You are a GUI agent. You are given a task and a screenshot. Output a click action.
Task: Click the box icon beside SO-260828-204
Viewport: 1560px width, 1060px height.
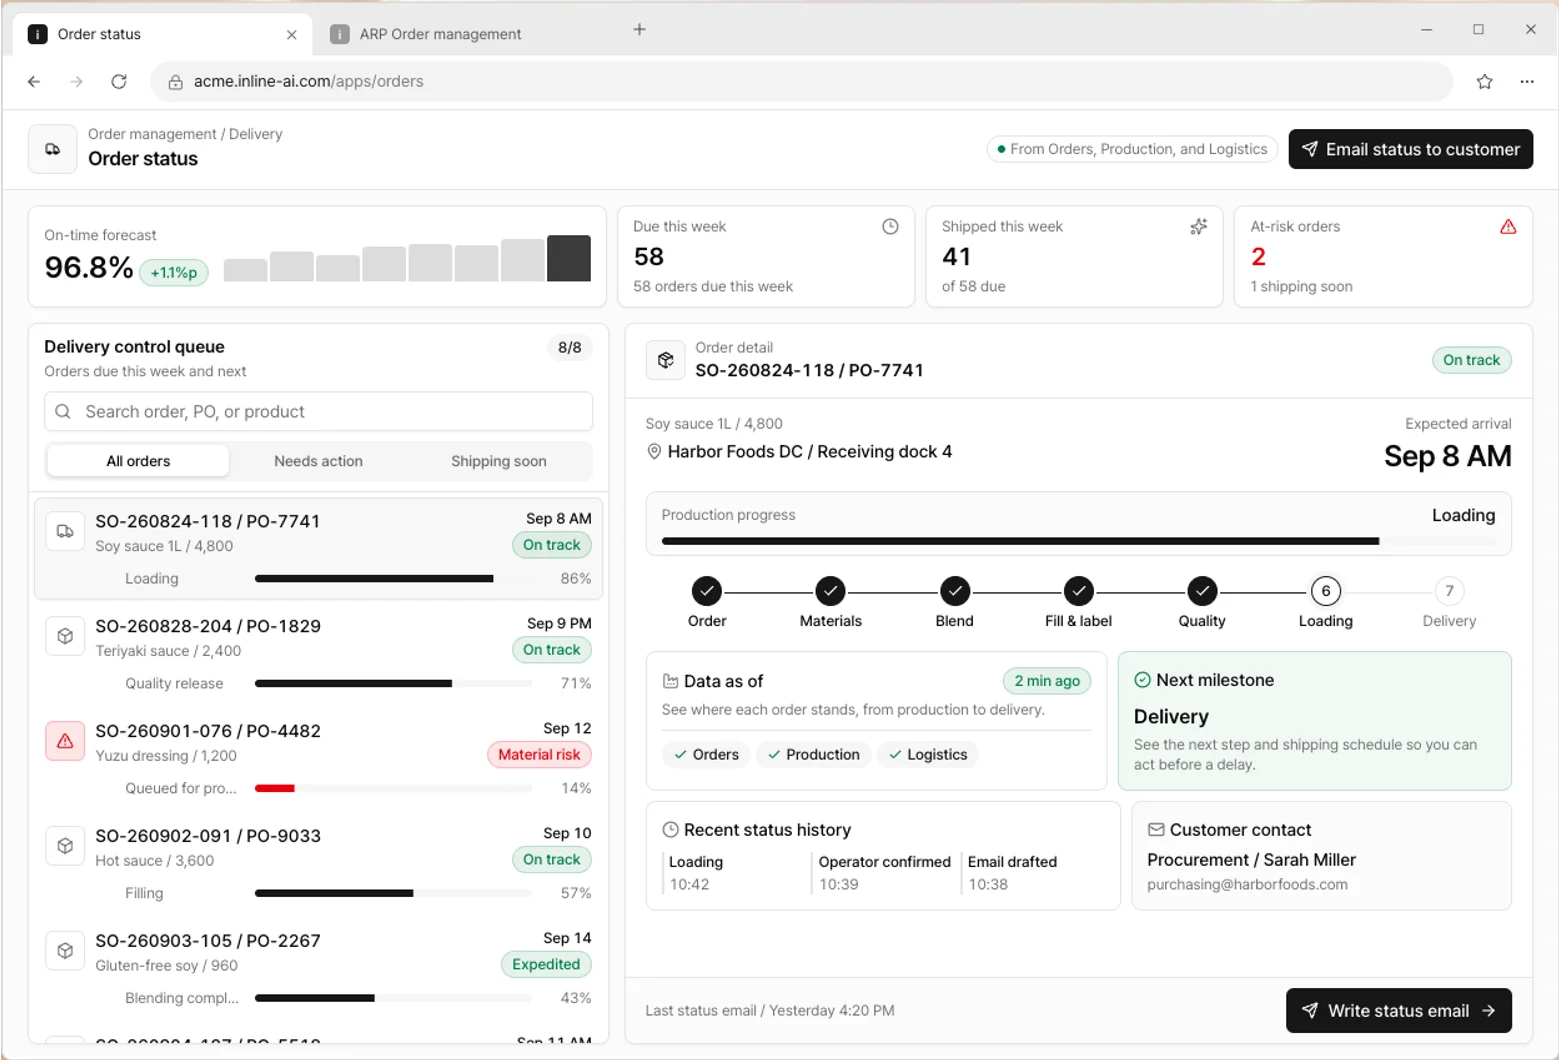point(65,636)
